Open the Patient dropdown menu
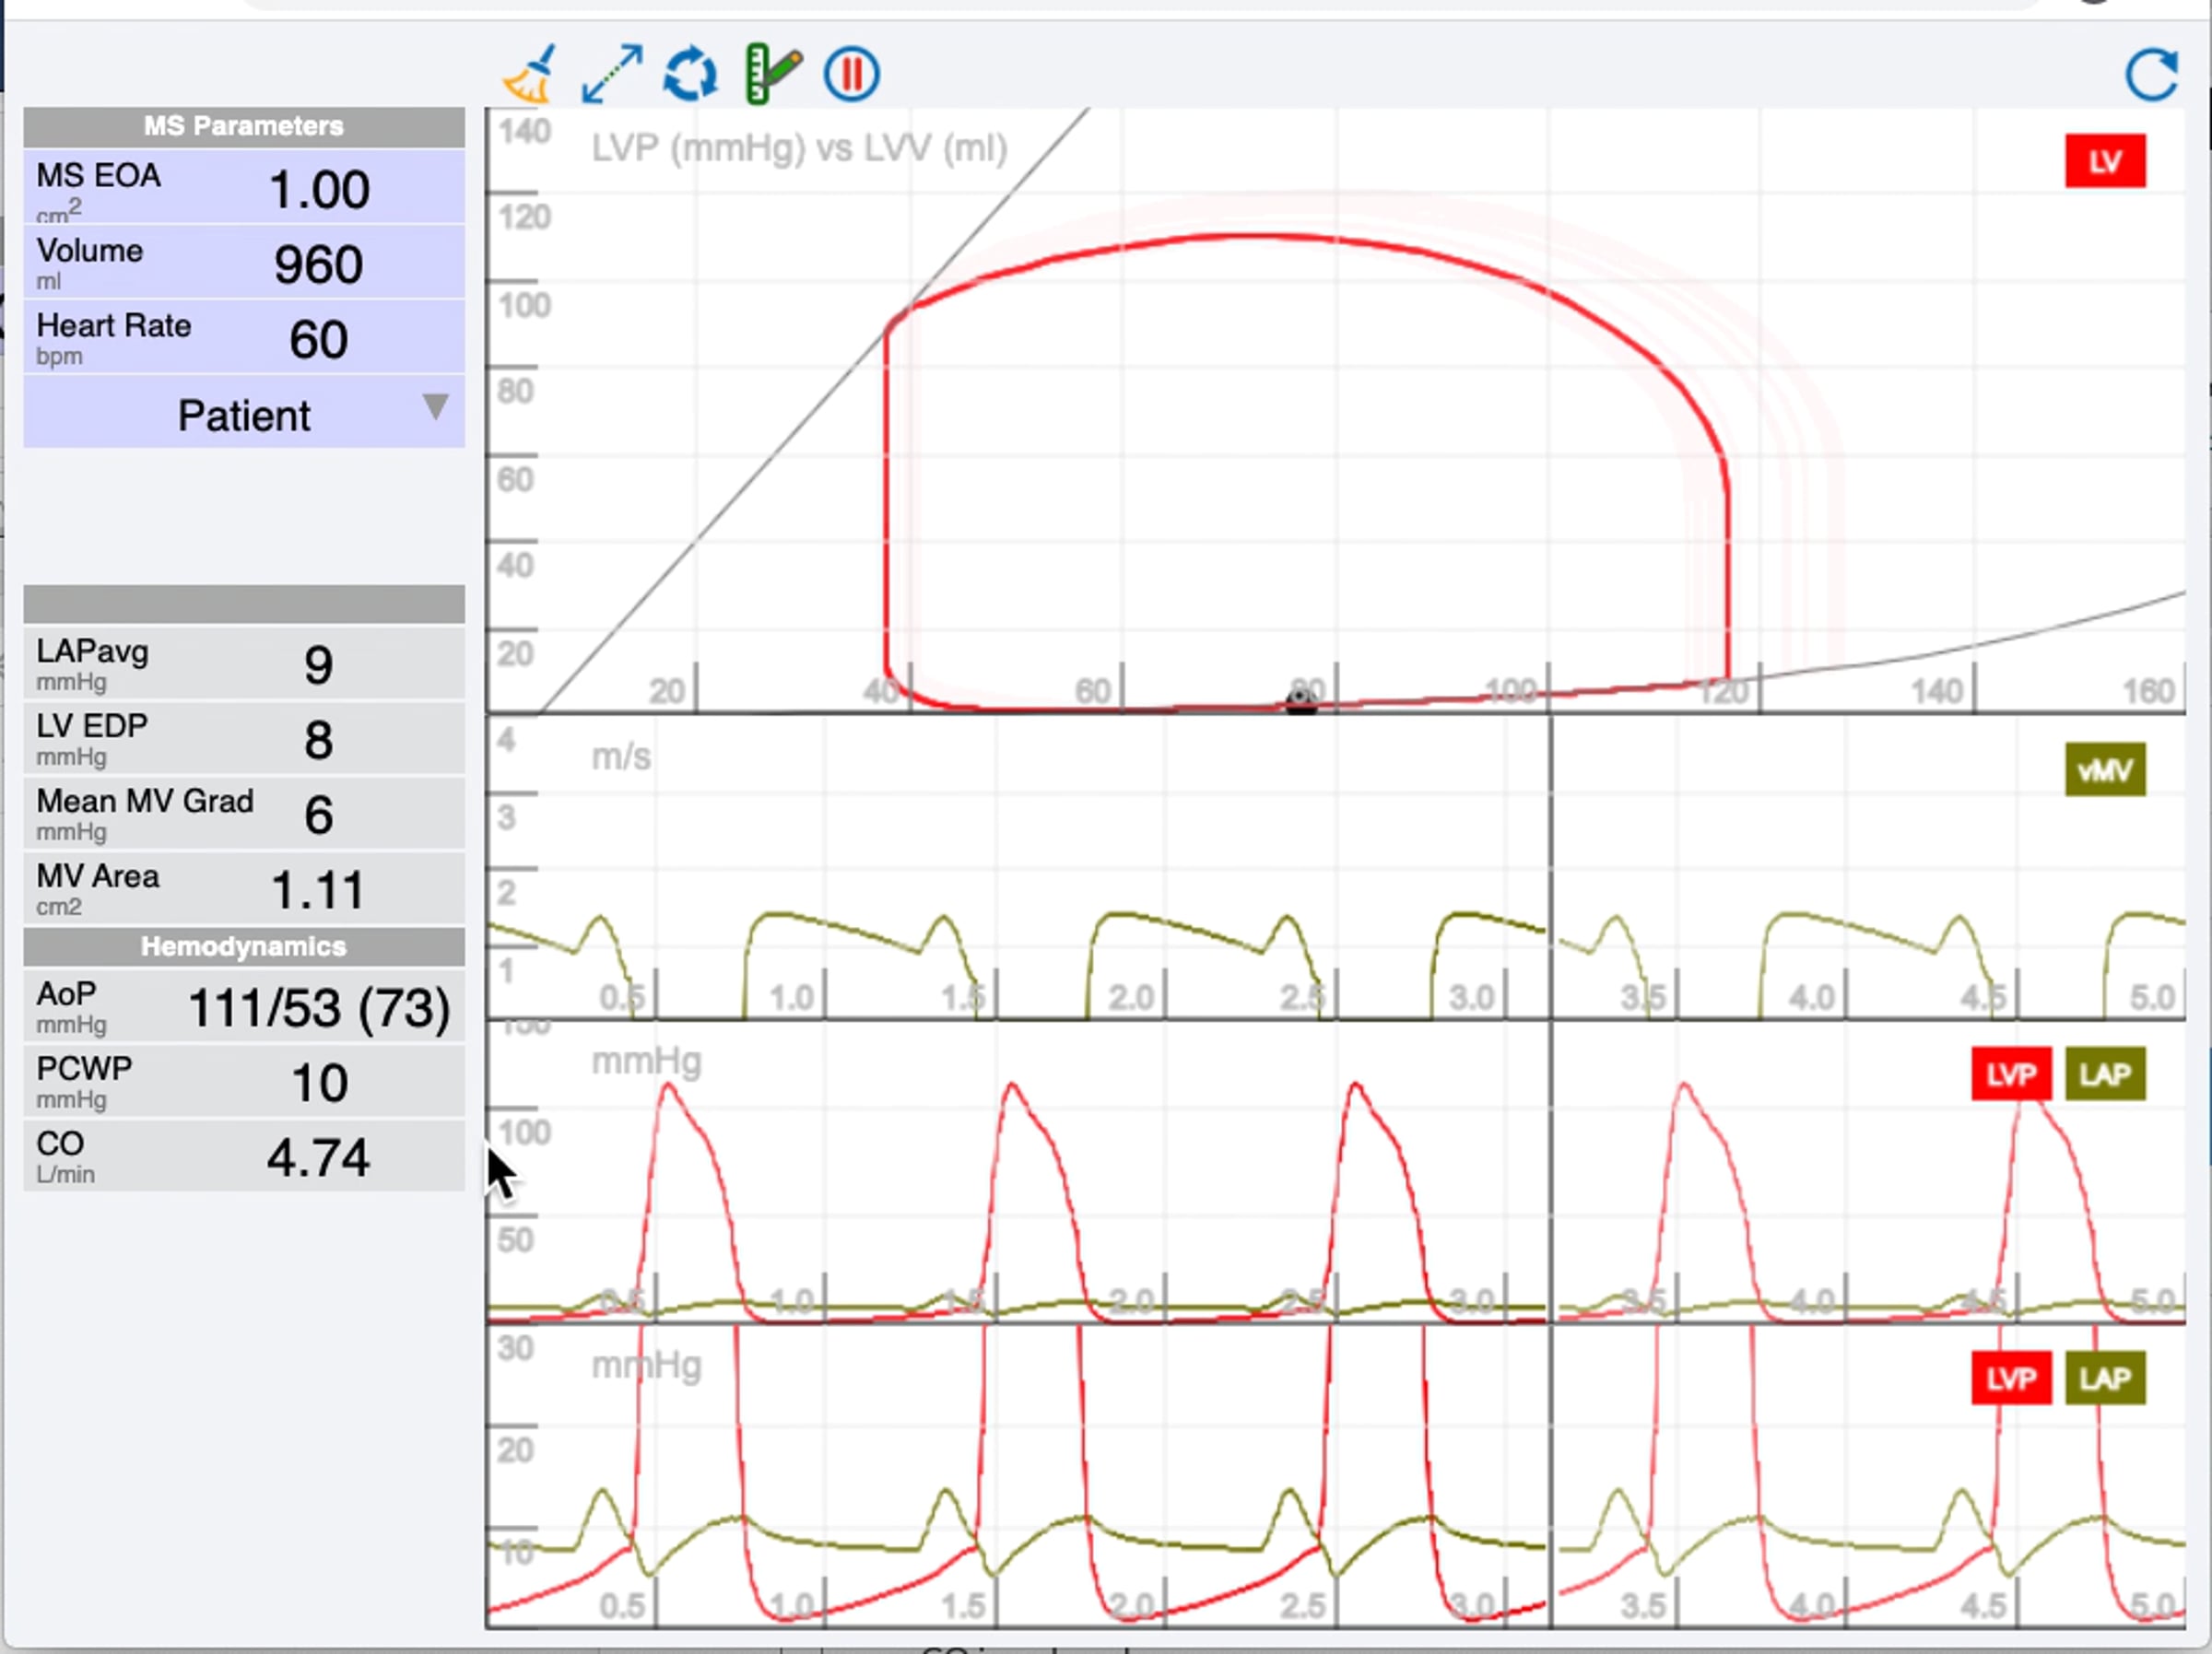Image resolution: width=2212 pixels, height=1654 pixels. pos(243,415)
